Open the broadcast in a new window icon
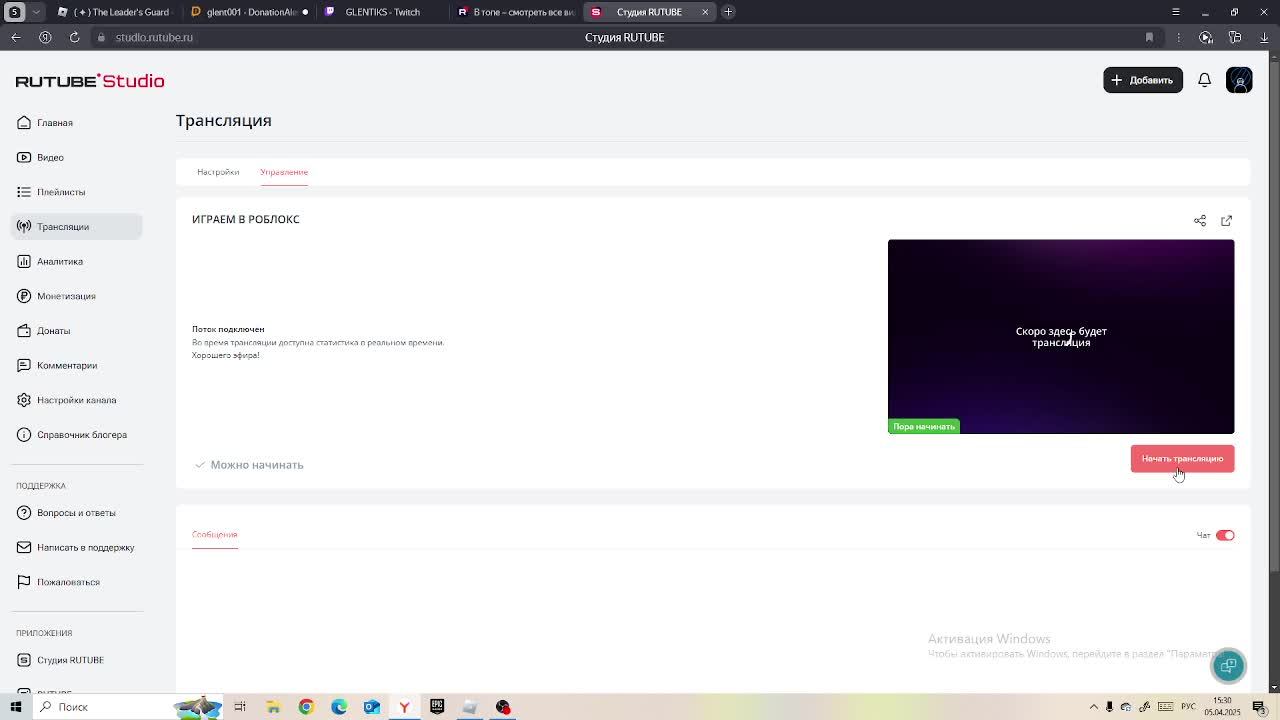Viewport: 1280px width, 720px height. click(1226, 221)
